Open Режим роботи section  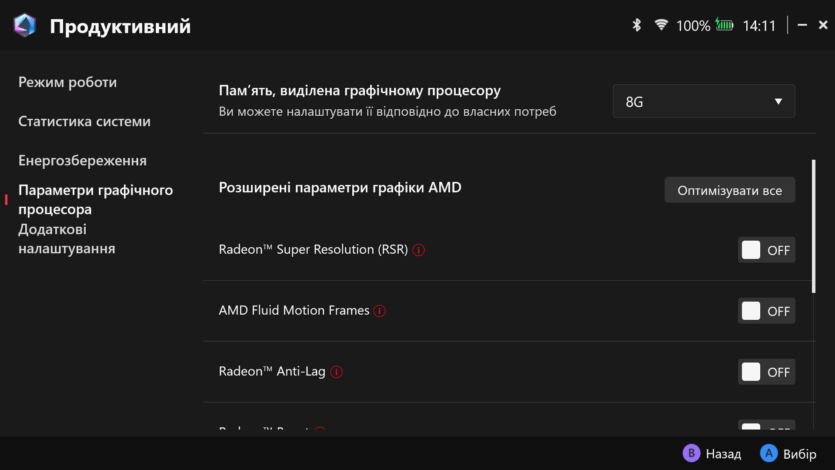67,82
